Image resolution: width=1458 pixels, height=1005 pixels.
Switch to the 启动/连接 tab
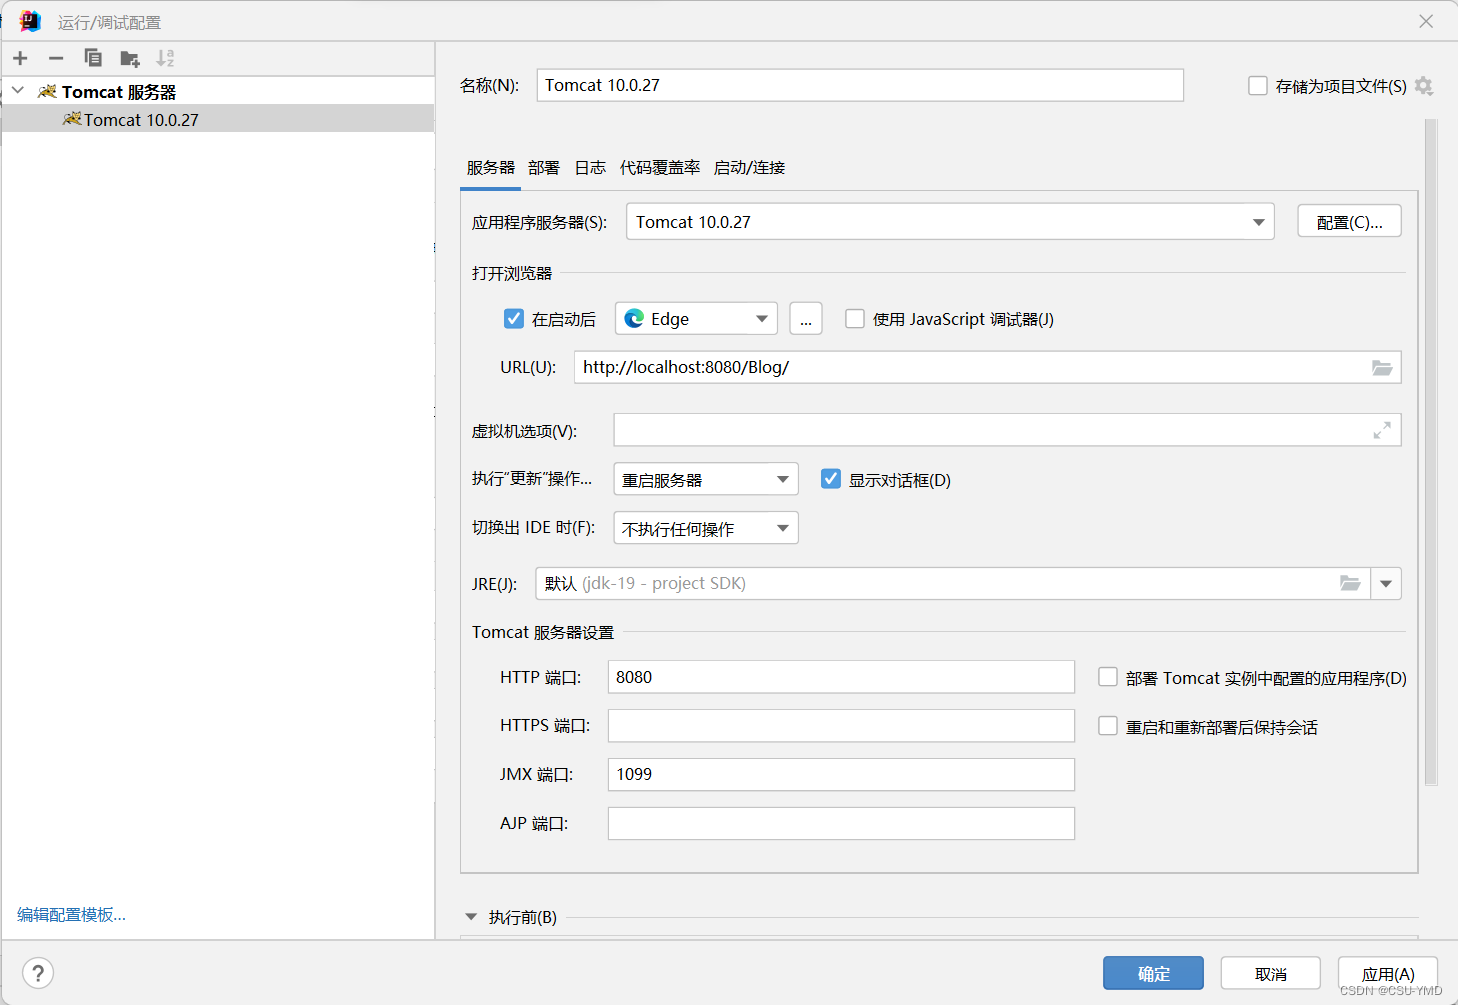click(749, 168)
